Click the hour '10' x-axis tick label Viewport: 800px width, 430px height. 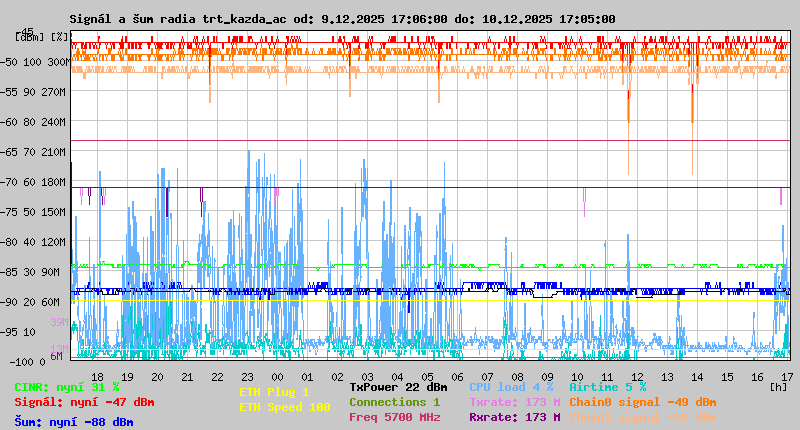[x=578, y=377]
